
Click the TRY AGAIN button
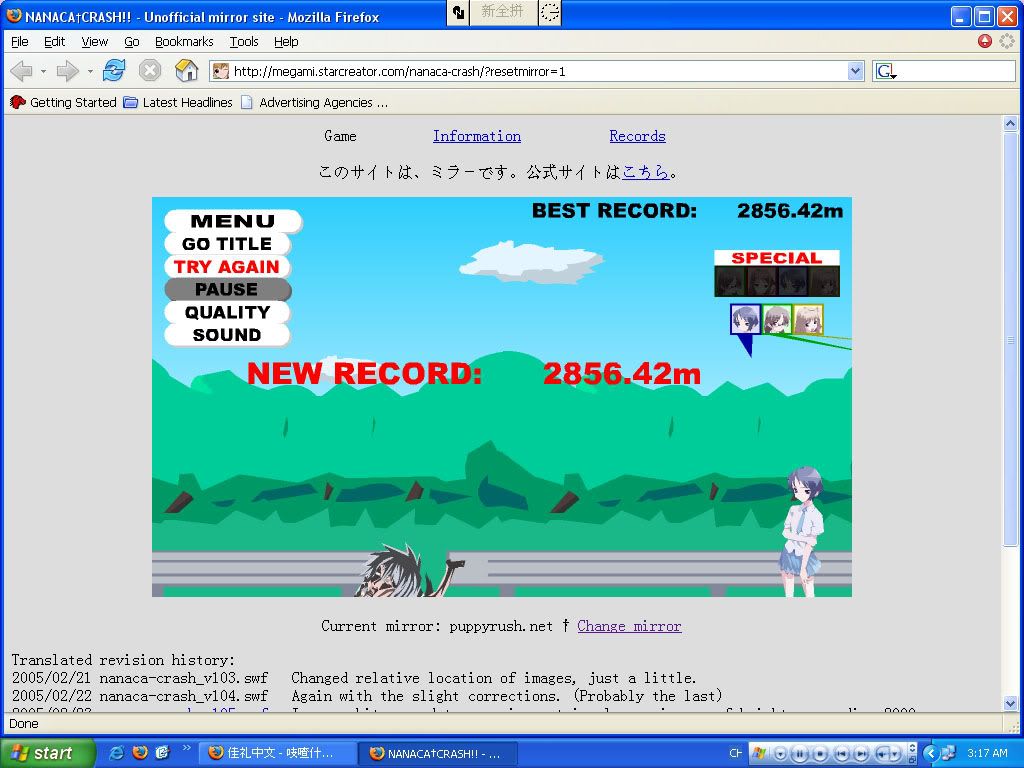pos(227,267)
